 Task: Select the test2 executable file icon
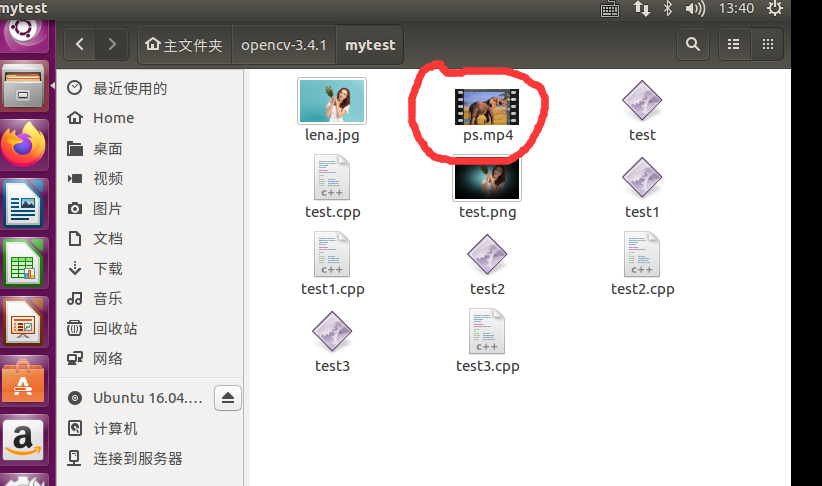point(487,254)
